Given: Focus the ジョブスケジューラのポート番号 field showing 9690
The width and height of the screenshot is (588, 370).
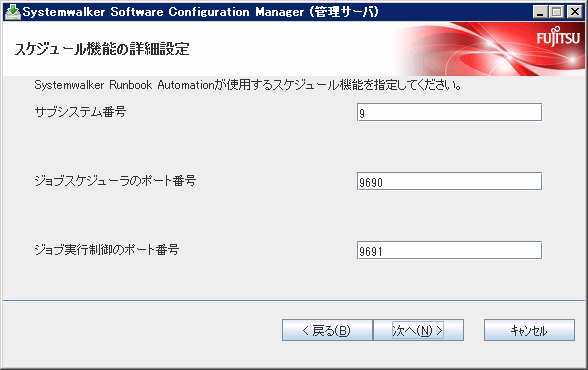Looking at the screenshot, I should 449,181.
